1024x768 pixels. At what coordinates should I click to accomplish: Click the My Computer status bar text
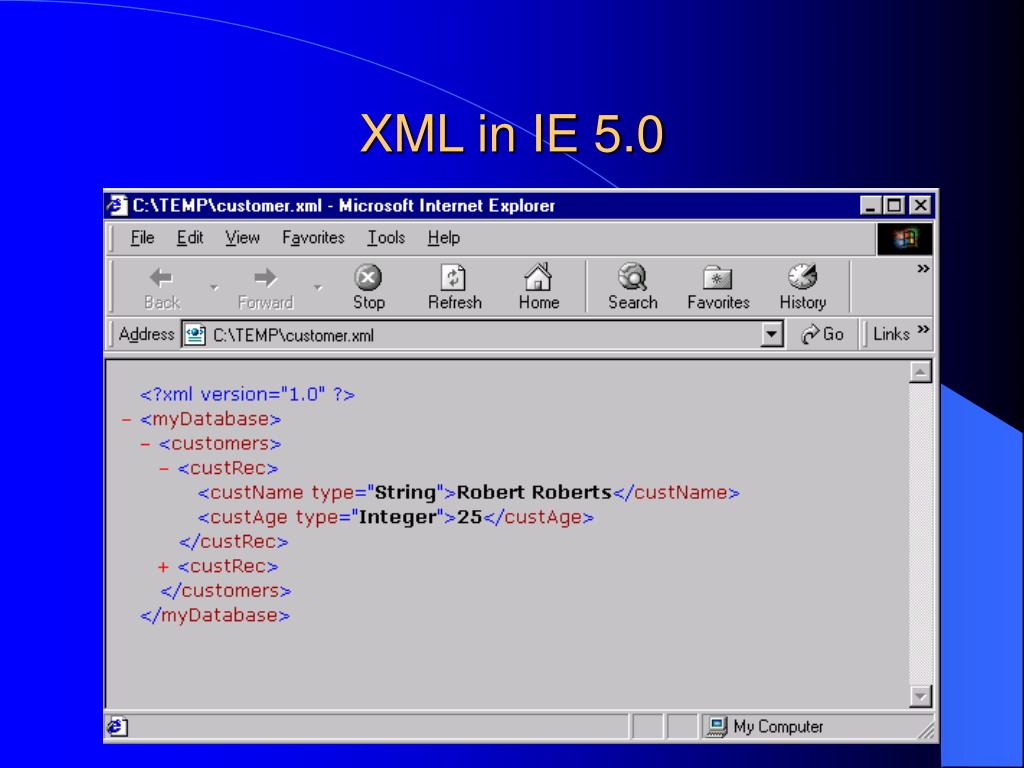778,727
